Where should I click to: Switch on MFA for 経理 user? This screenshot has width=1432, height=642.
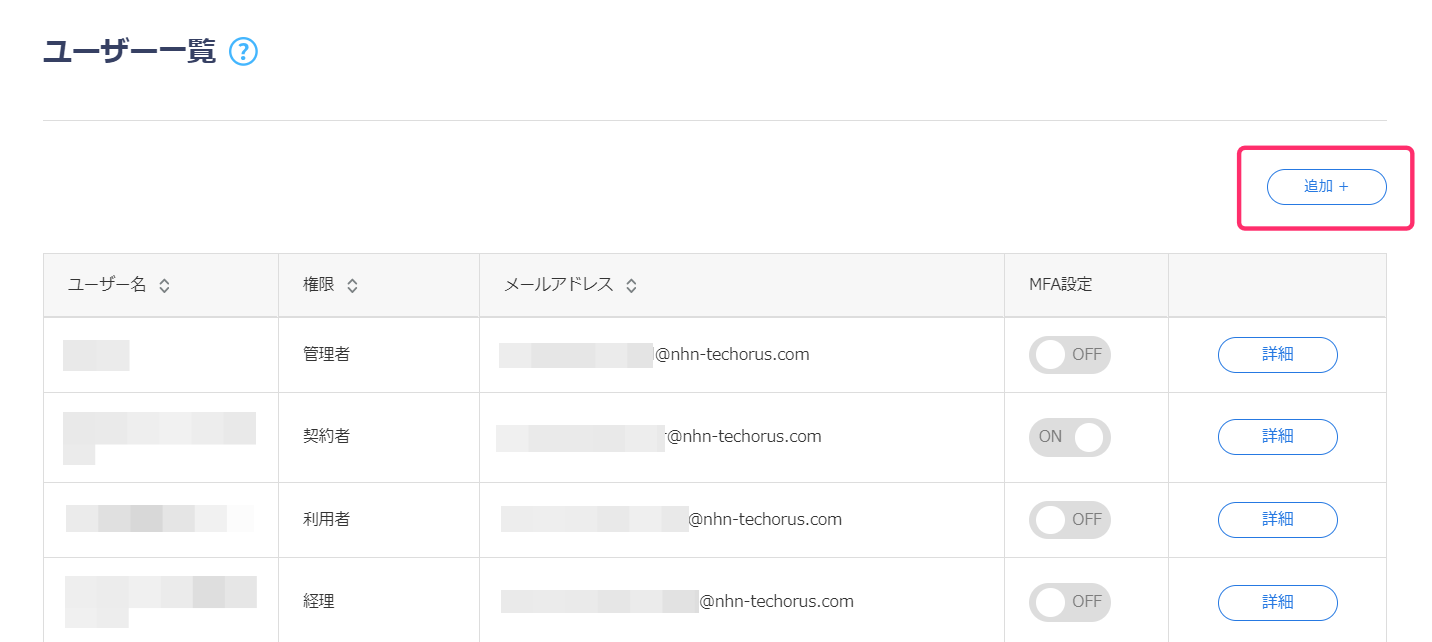(1069, 602)
